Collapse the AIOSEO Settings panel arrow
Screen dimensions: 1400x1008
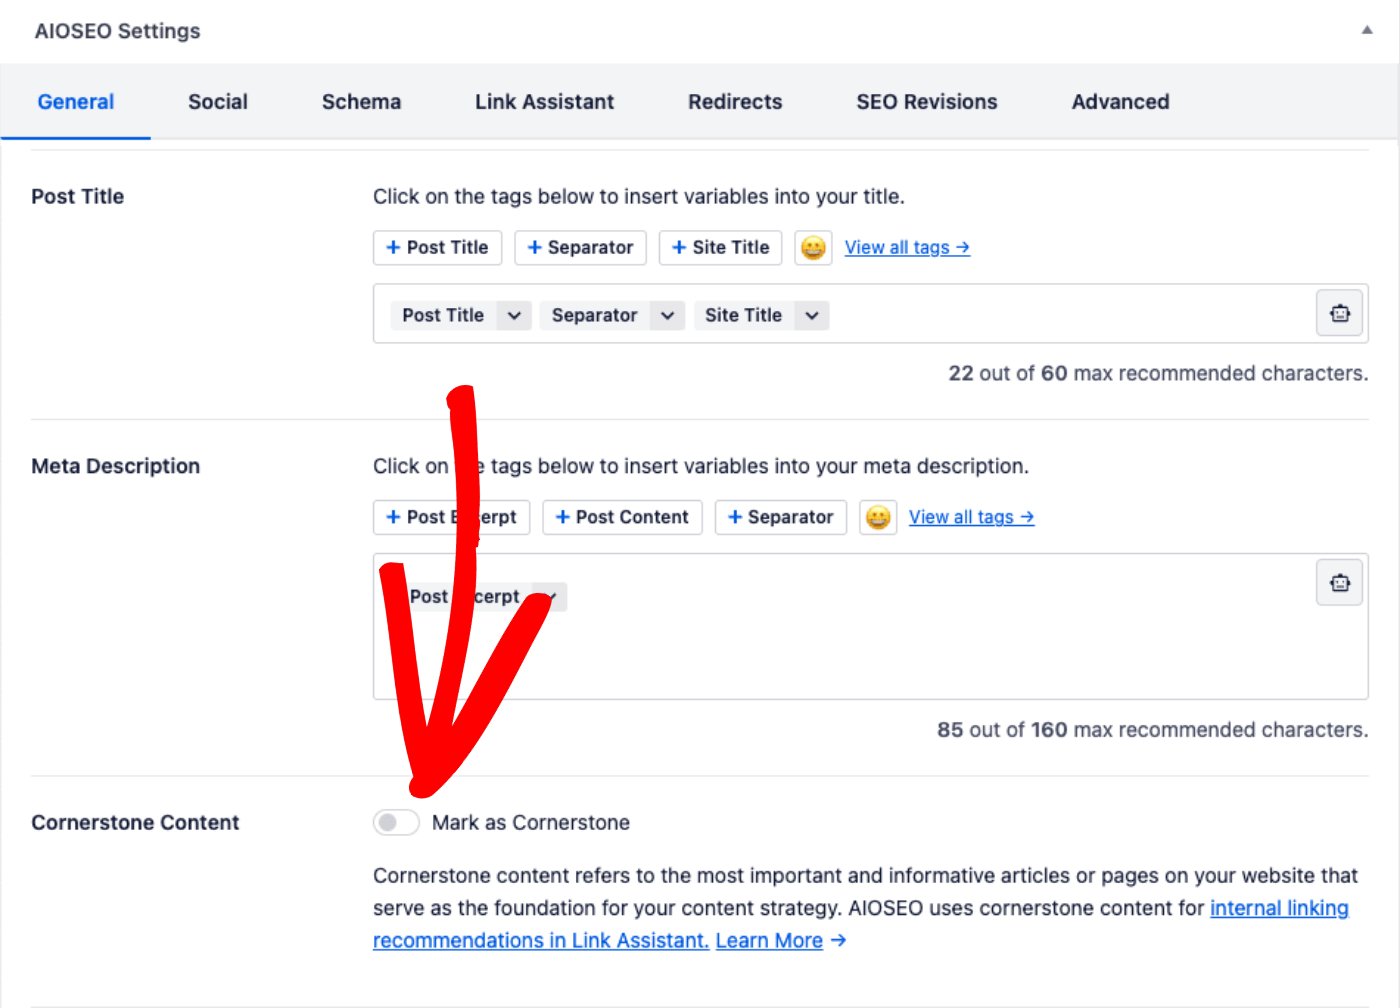click(x=1366, y=30)
